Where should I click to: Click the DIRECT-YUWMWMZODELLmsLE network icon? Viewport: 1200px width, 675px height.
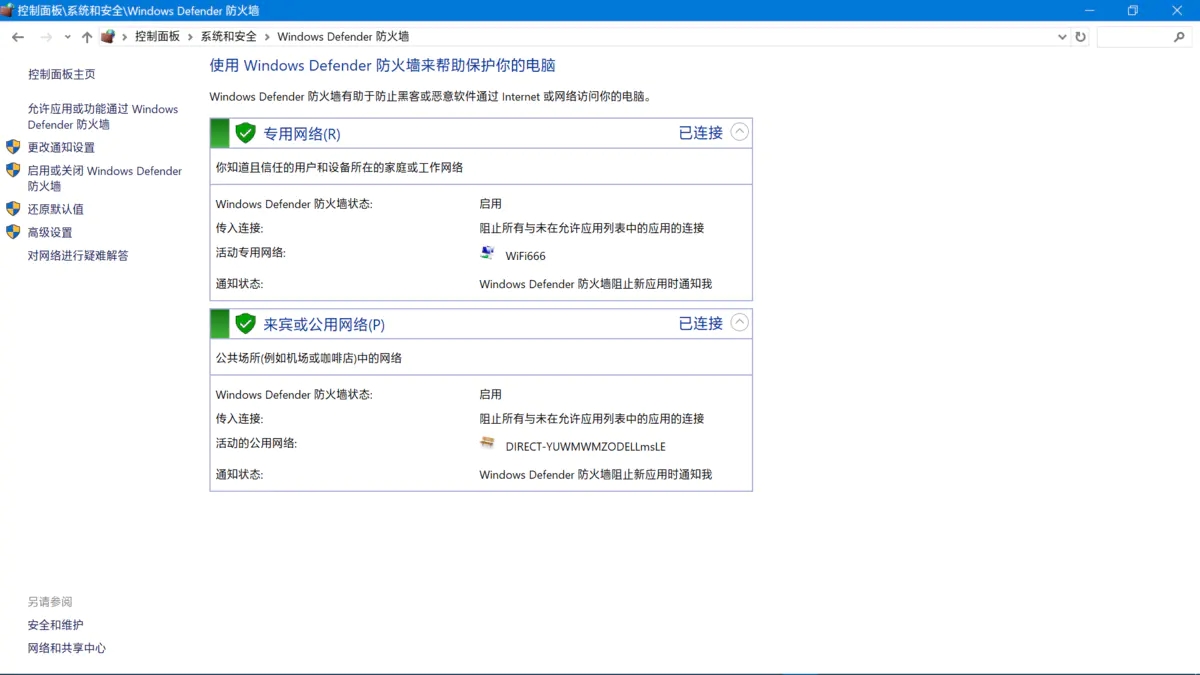(x=486, y=442)
